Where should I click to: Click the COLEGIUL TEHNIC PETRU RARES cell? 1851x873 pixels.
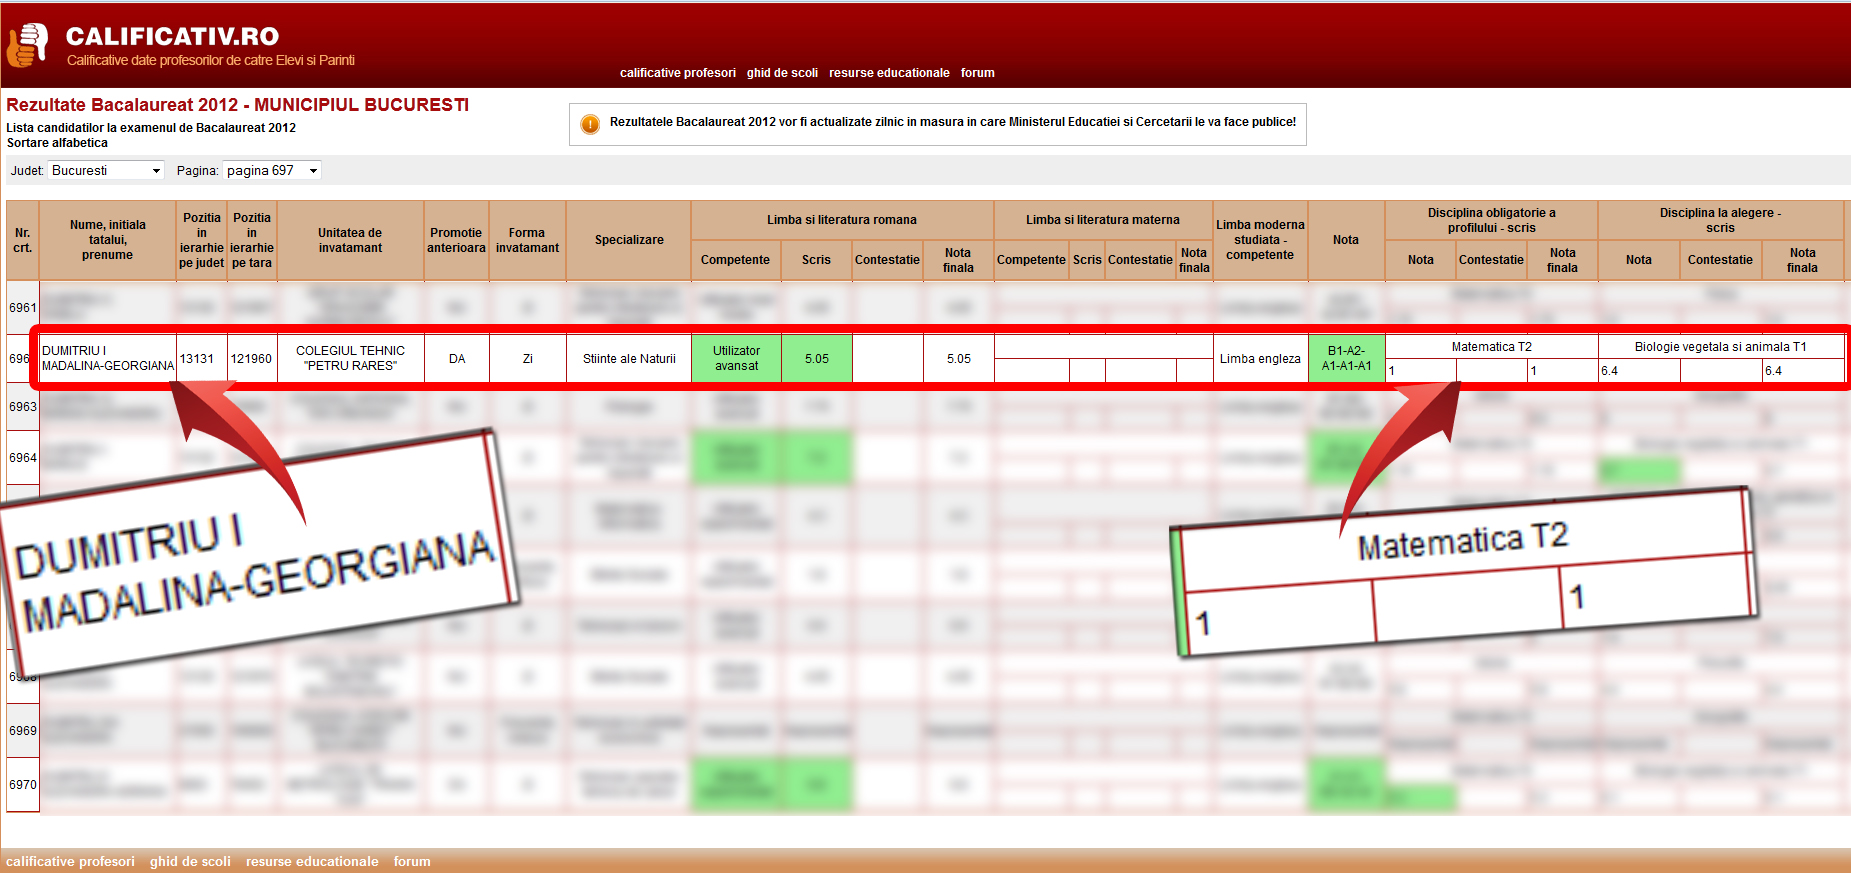[350, 358]
